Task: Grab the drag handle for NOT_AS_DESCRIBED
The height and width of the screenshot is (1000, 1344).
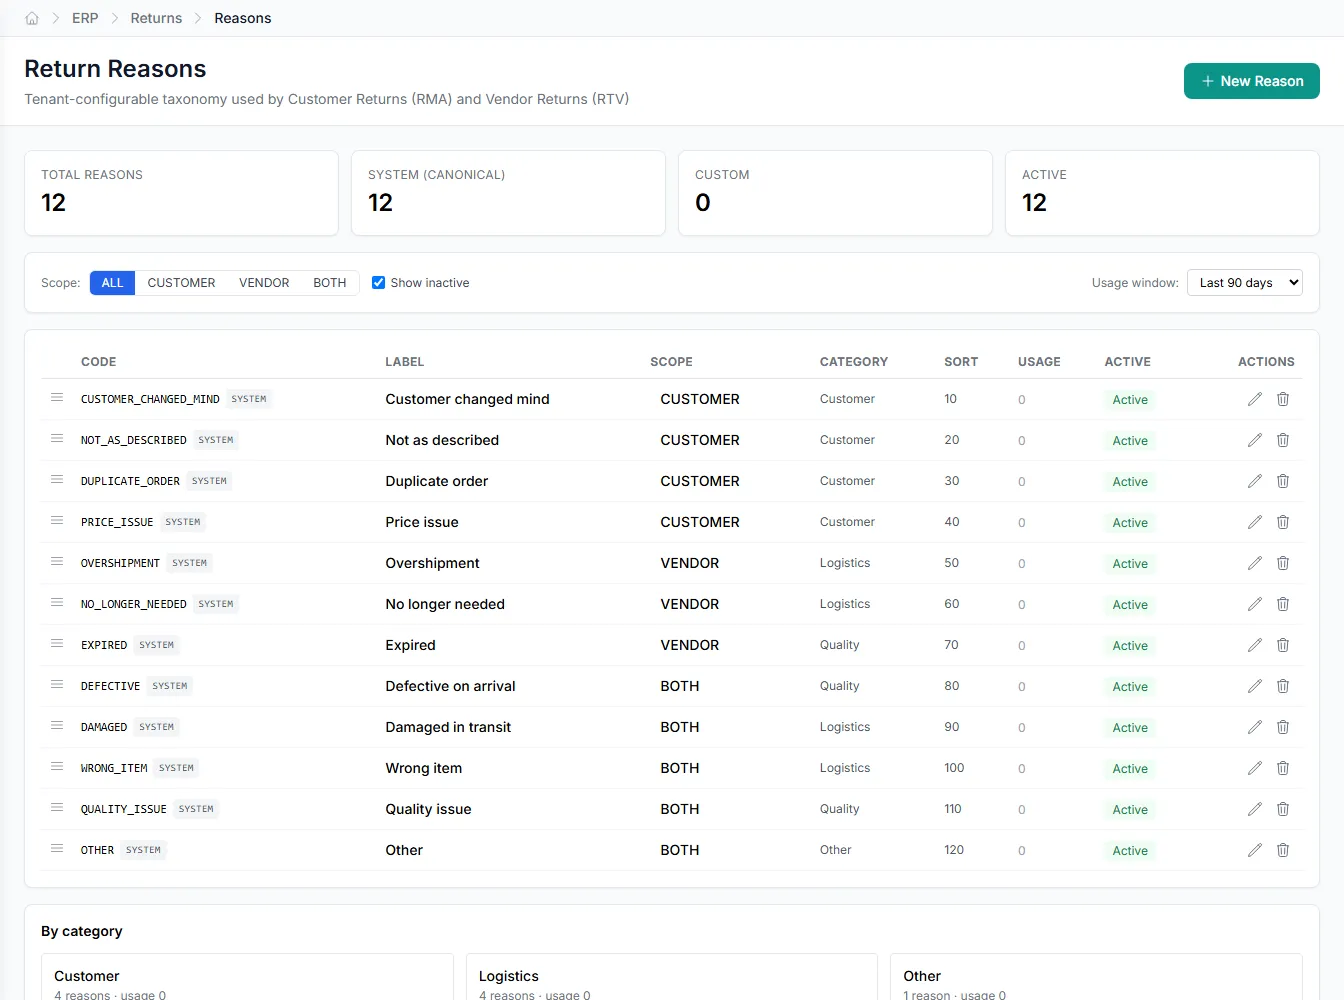Action: 57,439
